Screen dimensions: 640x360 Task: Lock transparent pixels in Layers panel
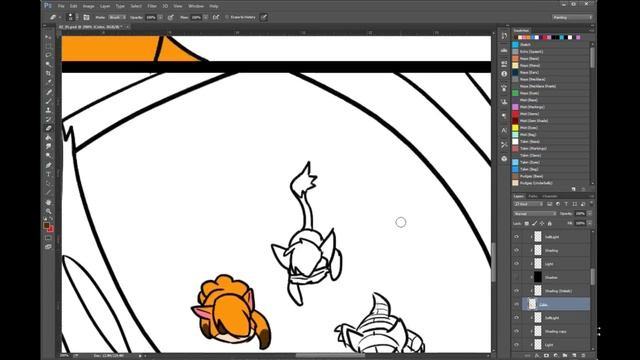tap(527, 224)
